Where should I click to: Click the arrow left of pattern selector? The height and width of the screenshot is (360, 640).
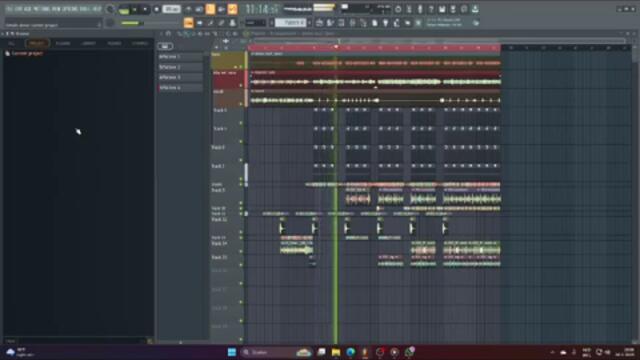tap(272, 23)
